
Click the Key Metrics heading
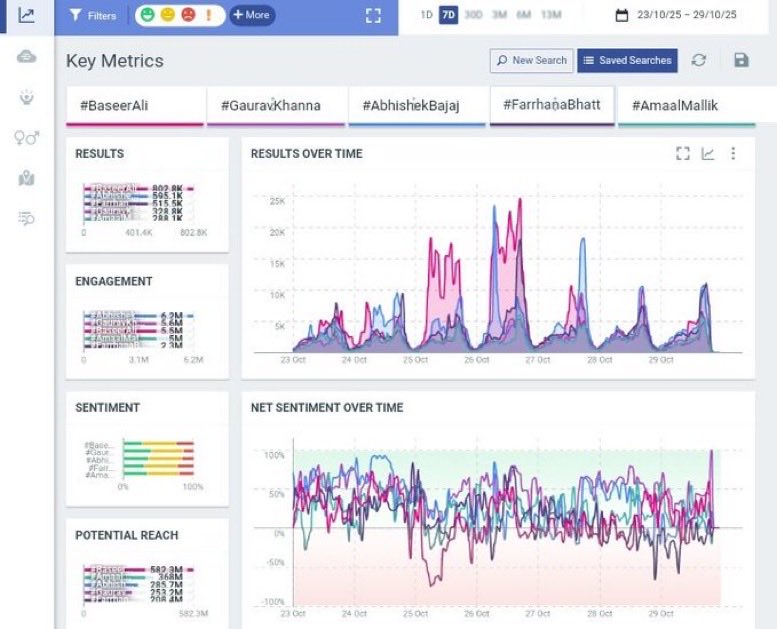114,61
